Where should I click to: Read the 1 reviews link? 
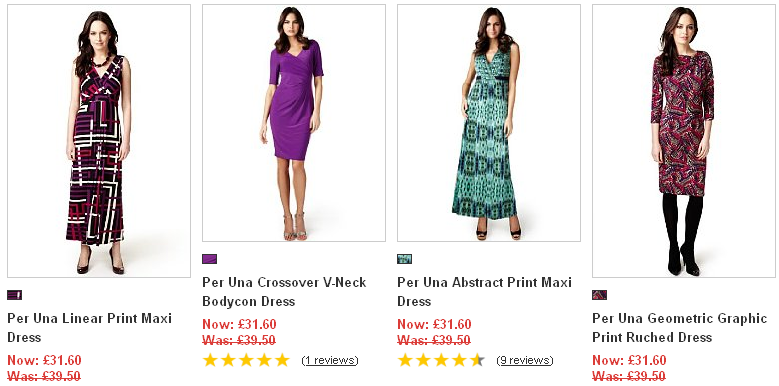pyautogui.click(x=330, y=360)
